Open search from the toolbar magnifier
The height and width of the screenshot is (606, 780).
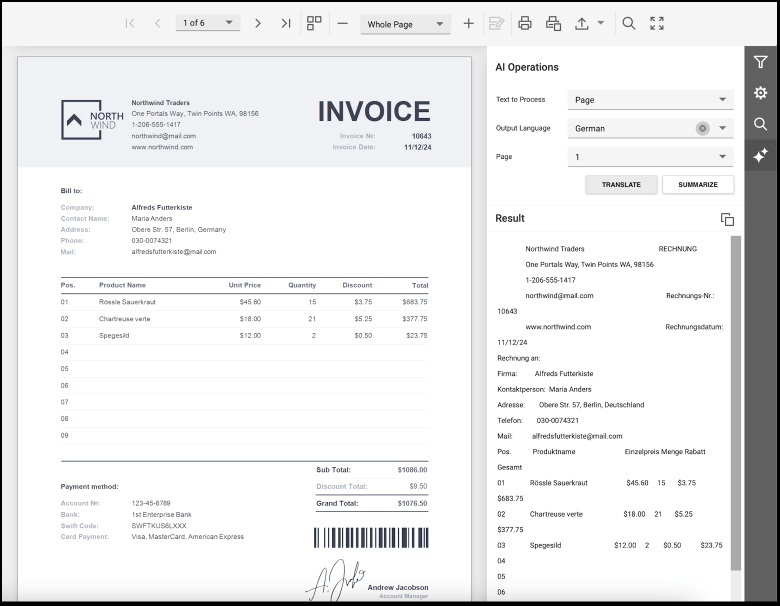[x=629, y=23]
